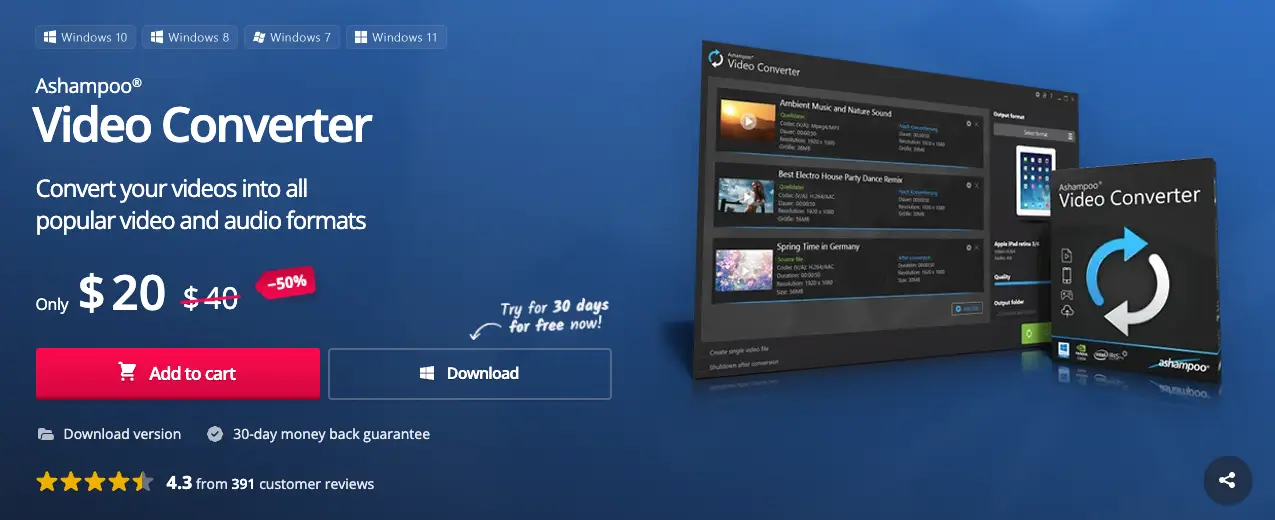Image resolution: width=1275 pixels, height=520 pixels.
Task: Click the folder icon beside Download version
Action: pos(45,434)
